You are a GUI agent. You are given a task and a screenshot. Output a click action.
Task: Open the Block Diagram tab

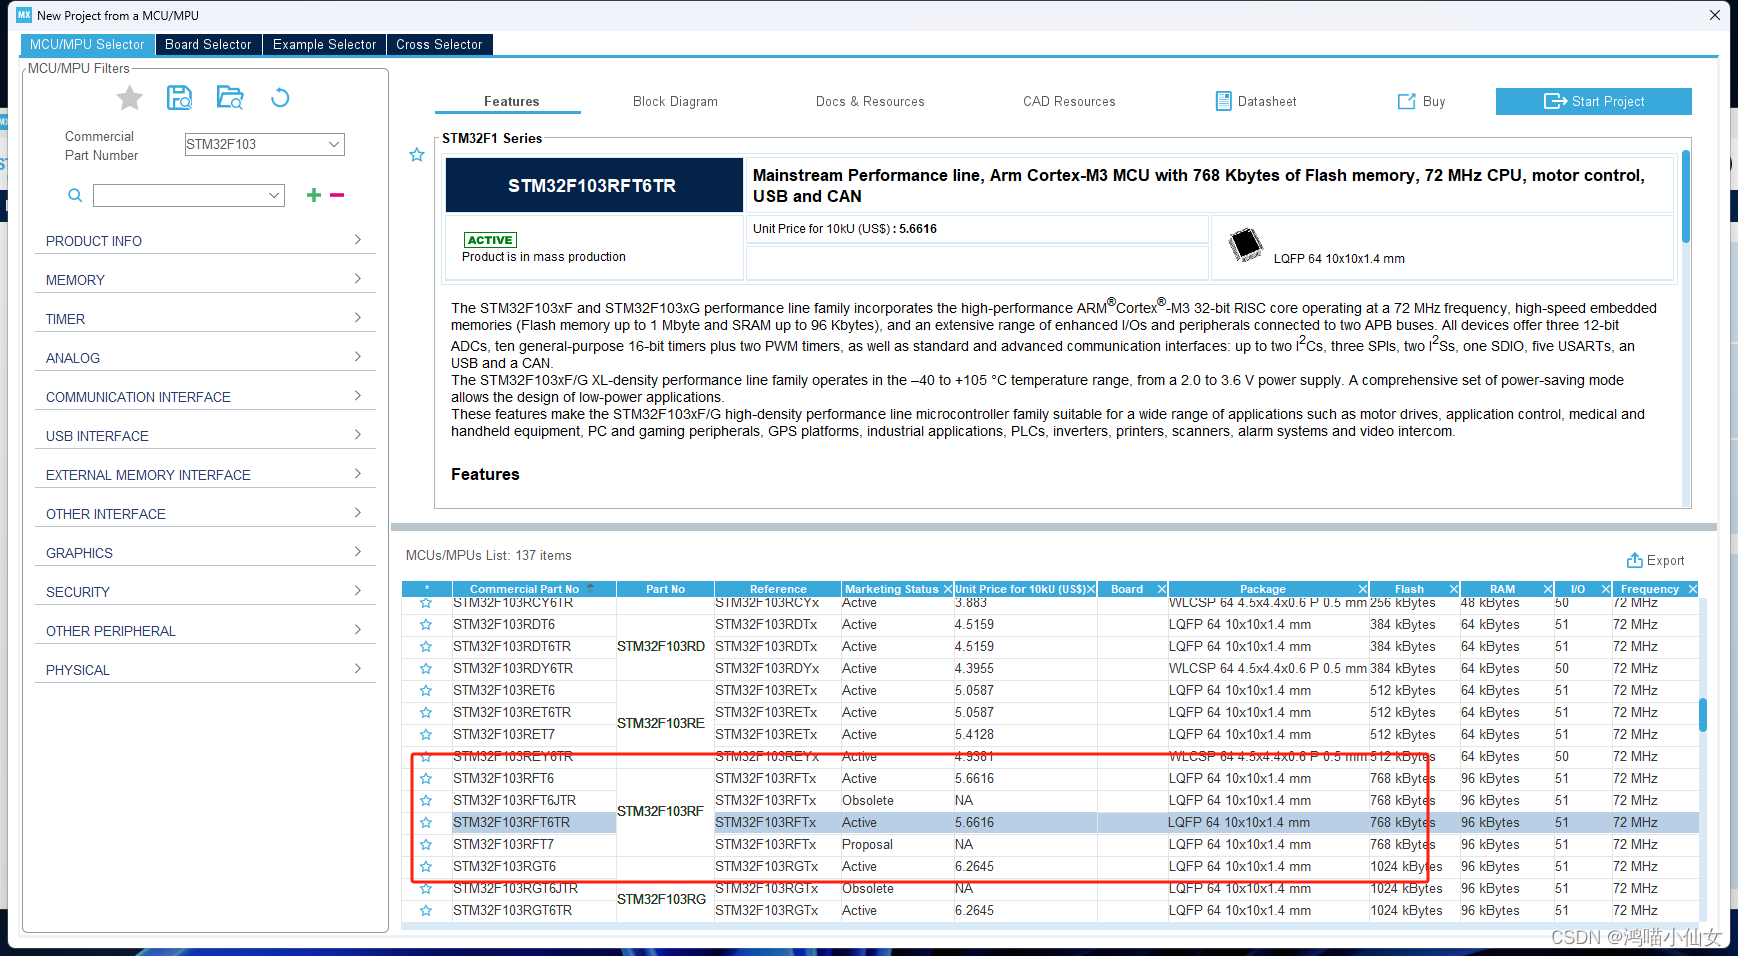675,101
